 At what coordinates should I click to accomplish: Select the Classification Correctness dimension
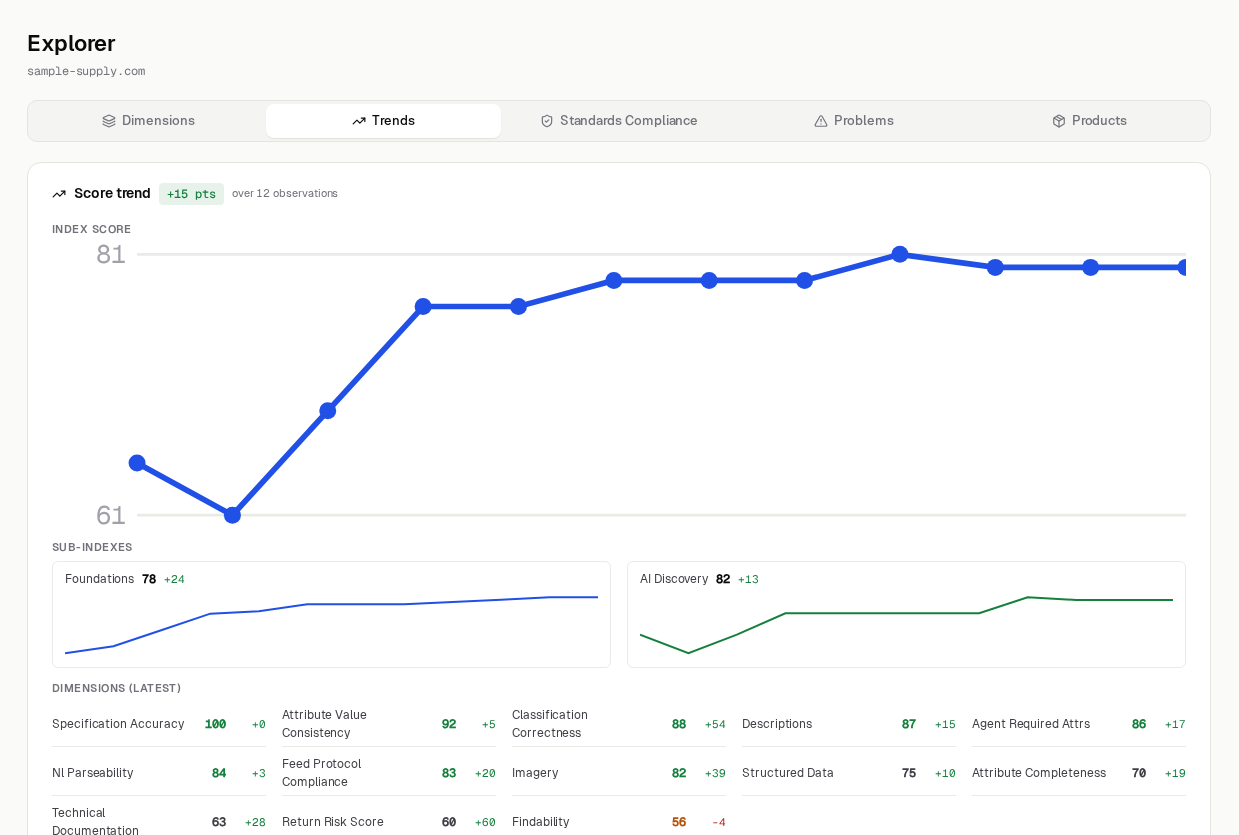(x=619, y=724)
